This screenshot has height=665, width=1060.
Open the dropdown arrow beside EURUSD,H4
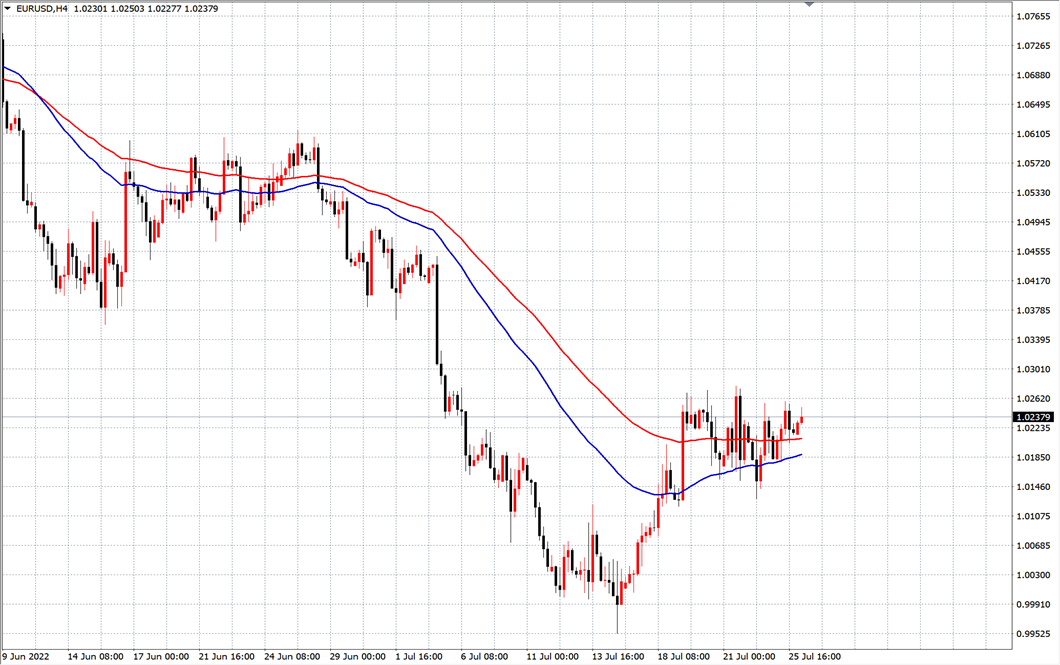pyautogui.click(x=7, y=9)
